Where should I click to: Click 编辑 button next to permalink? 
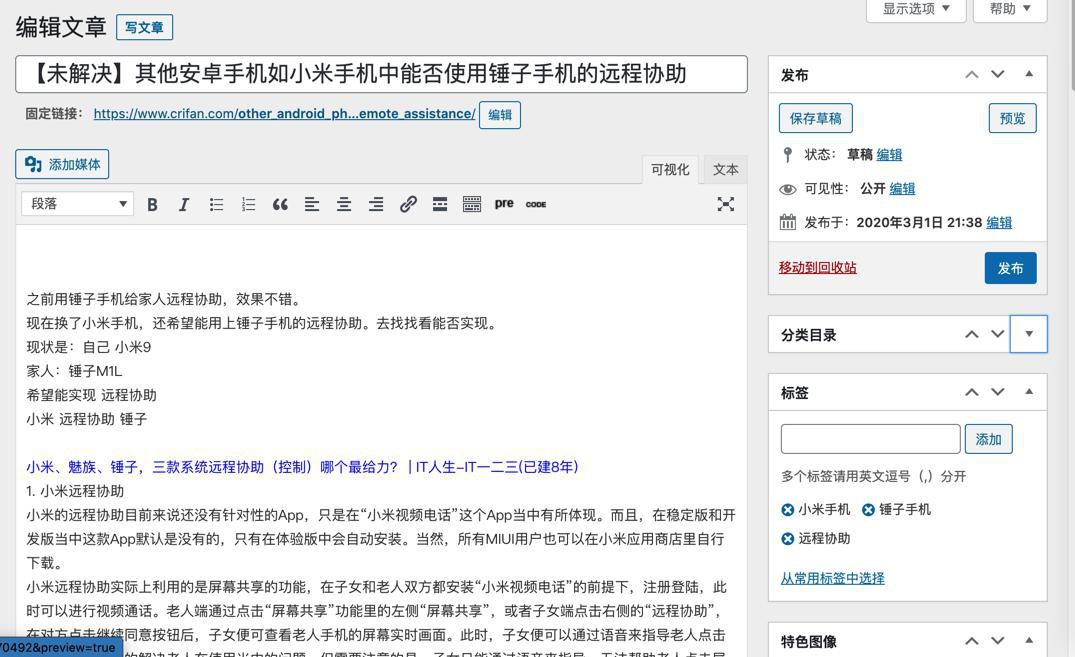(x=500, y=115)
